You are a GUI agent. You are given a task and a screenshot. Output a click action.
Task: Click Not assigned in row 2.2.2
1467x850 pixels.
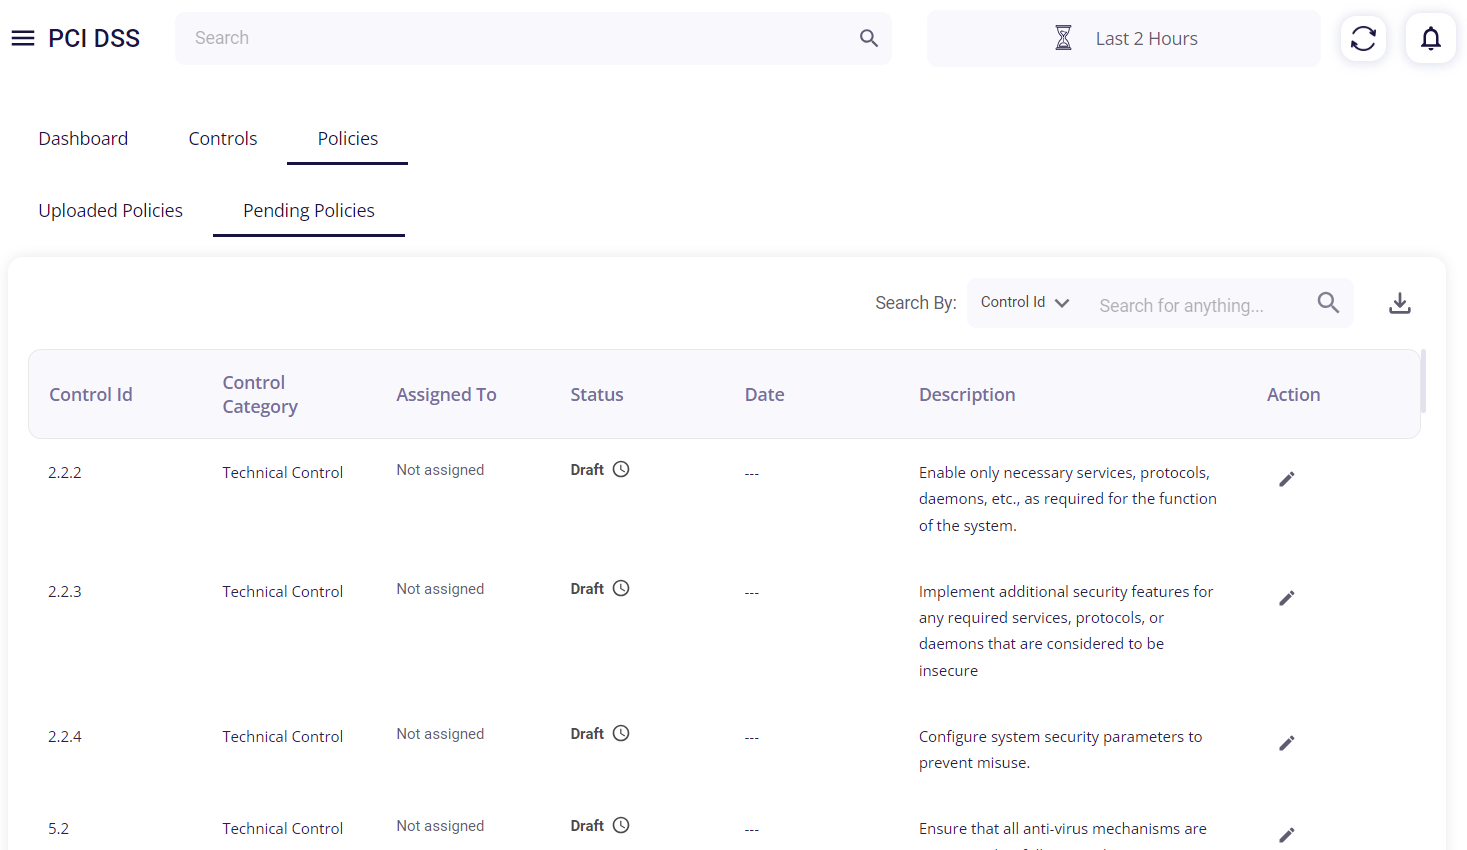coord(440,470)
